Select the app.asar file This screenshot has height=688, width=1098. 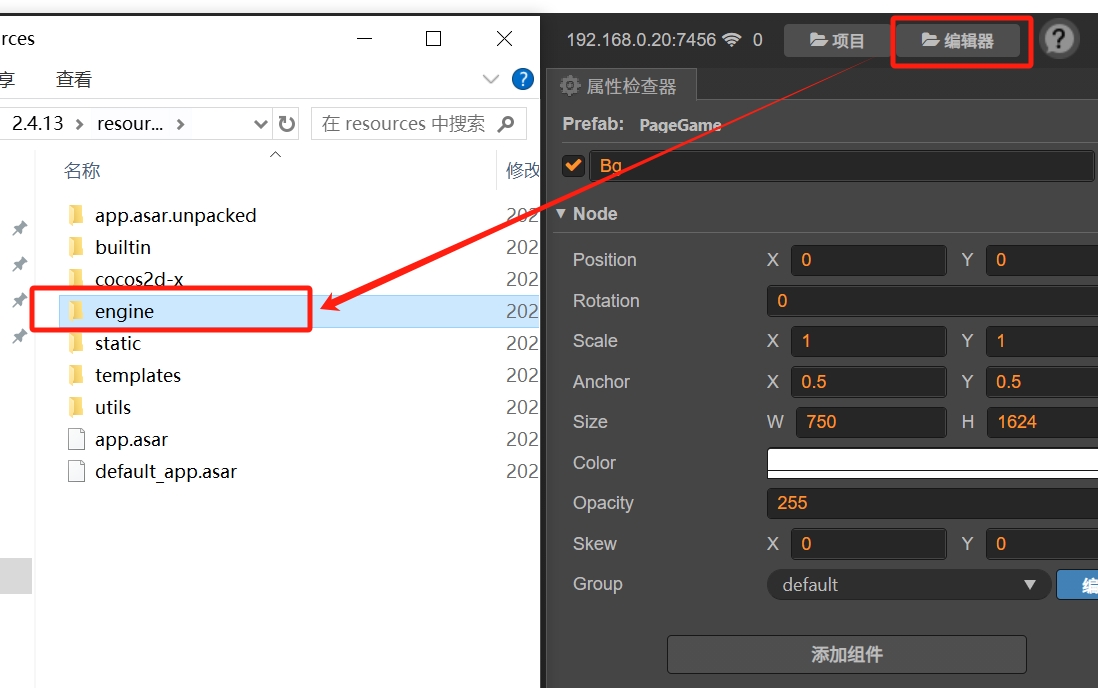click(x=131, y=439)
